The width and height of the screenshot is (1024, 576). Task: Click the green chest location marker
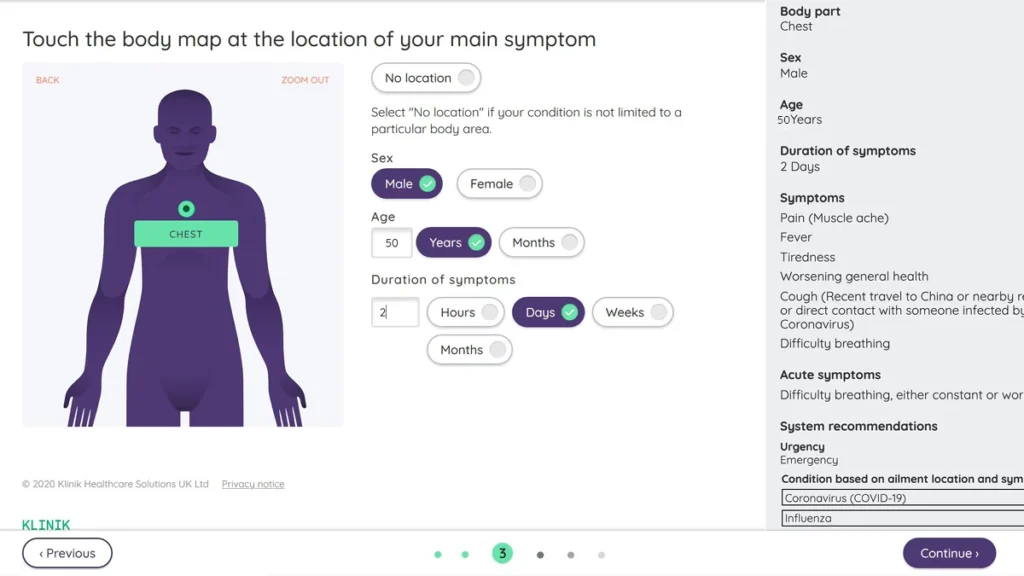coord(186,209)
